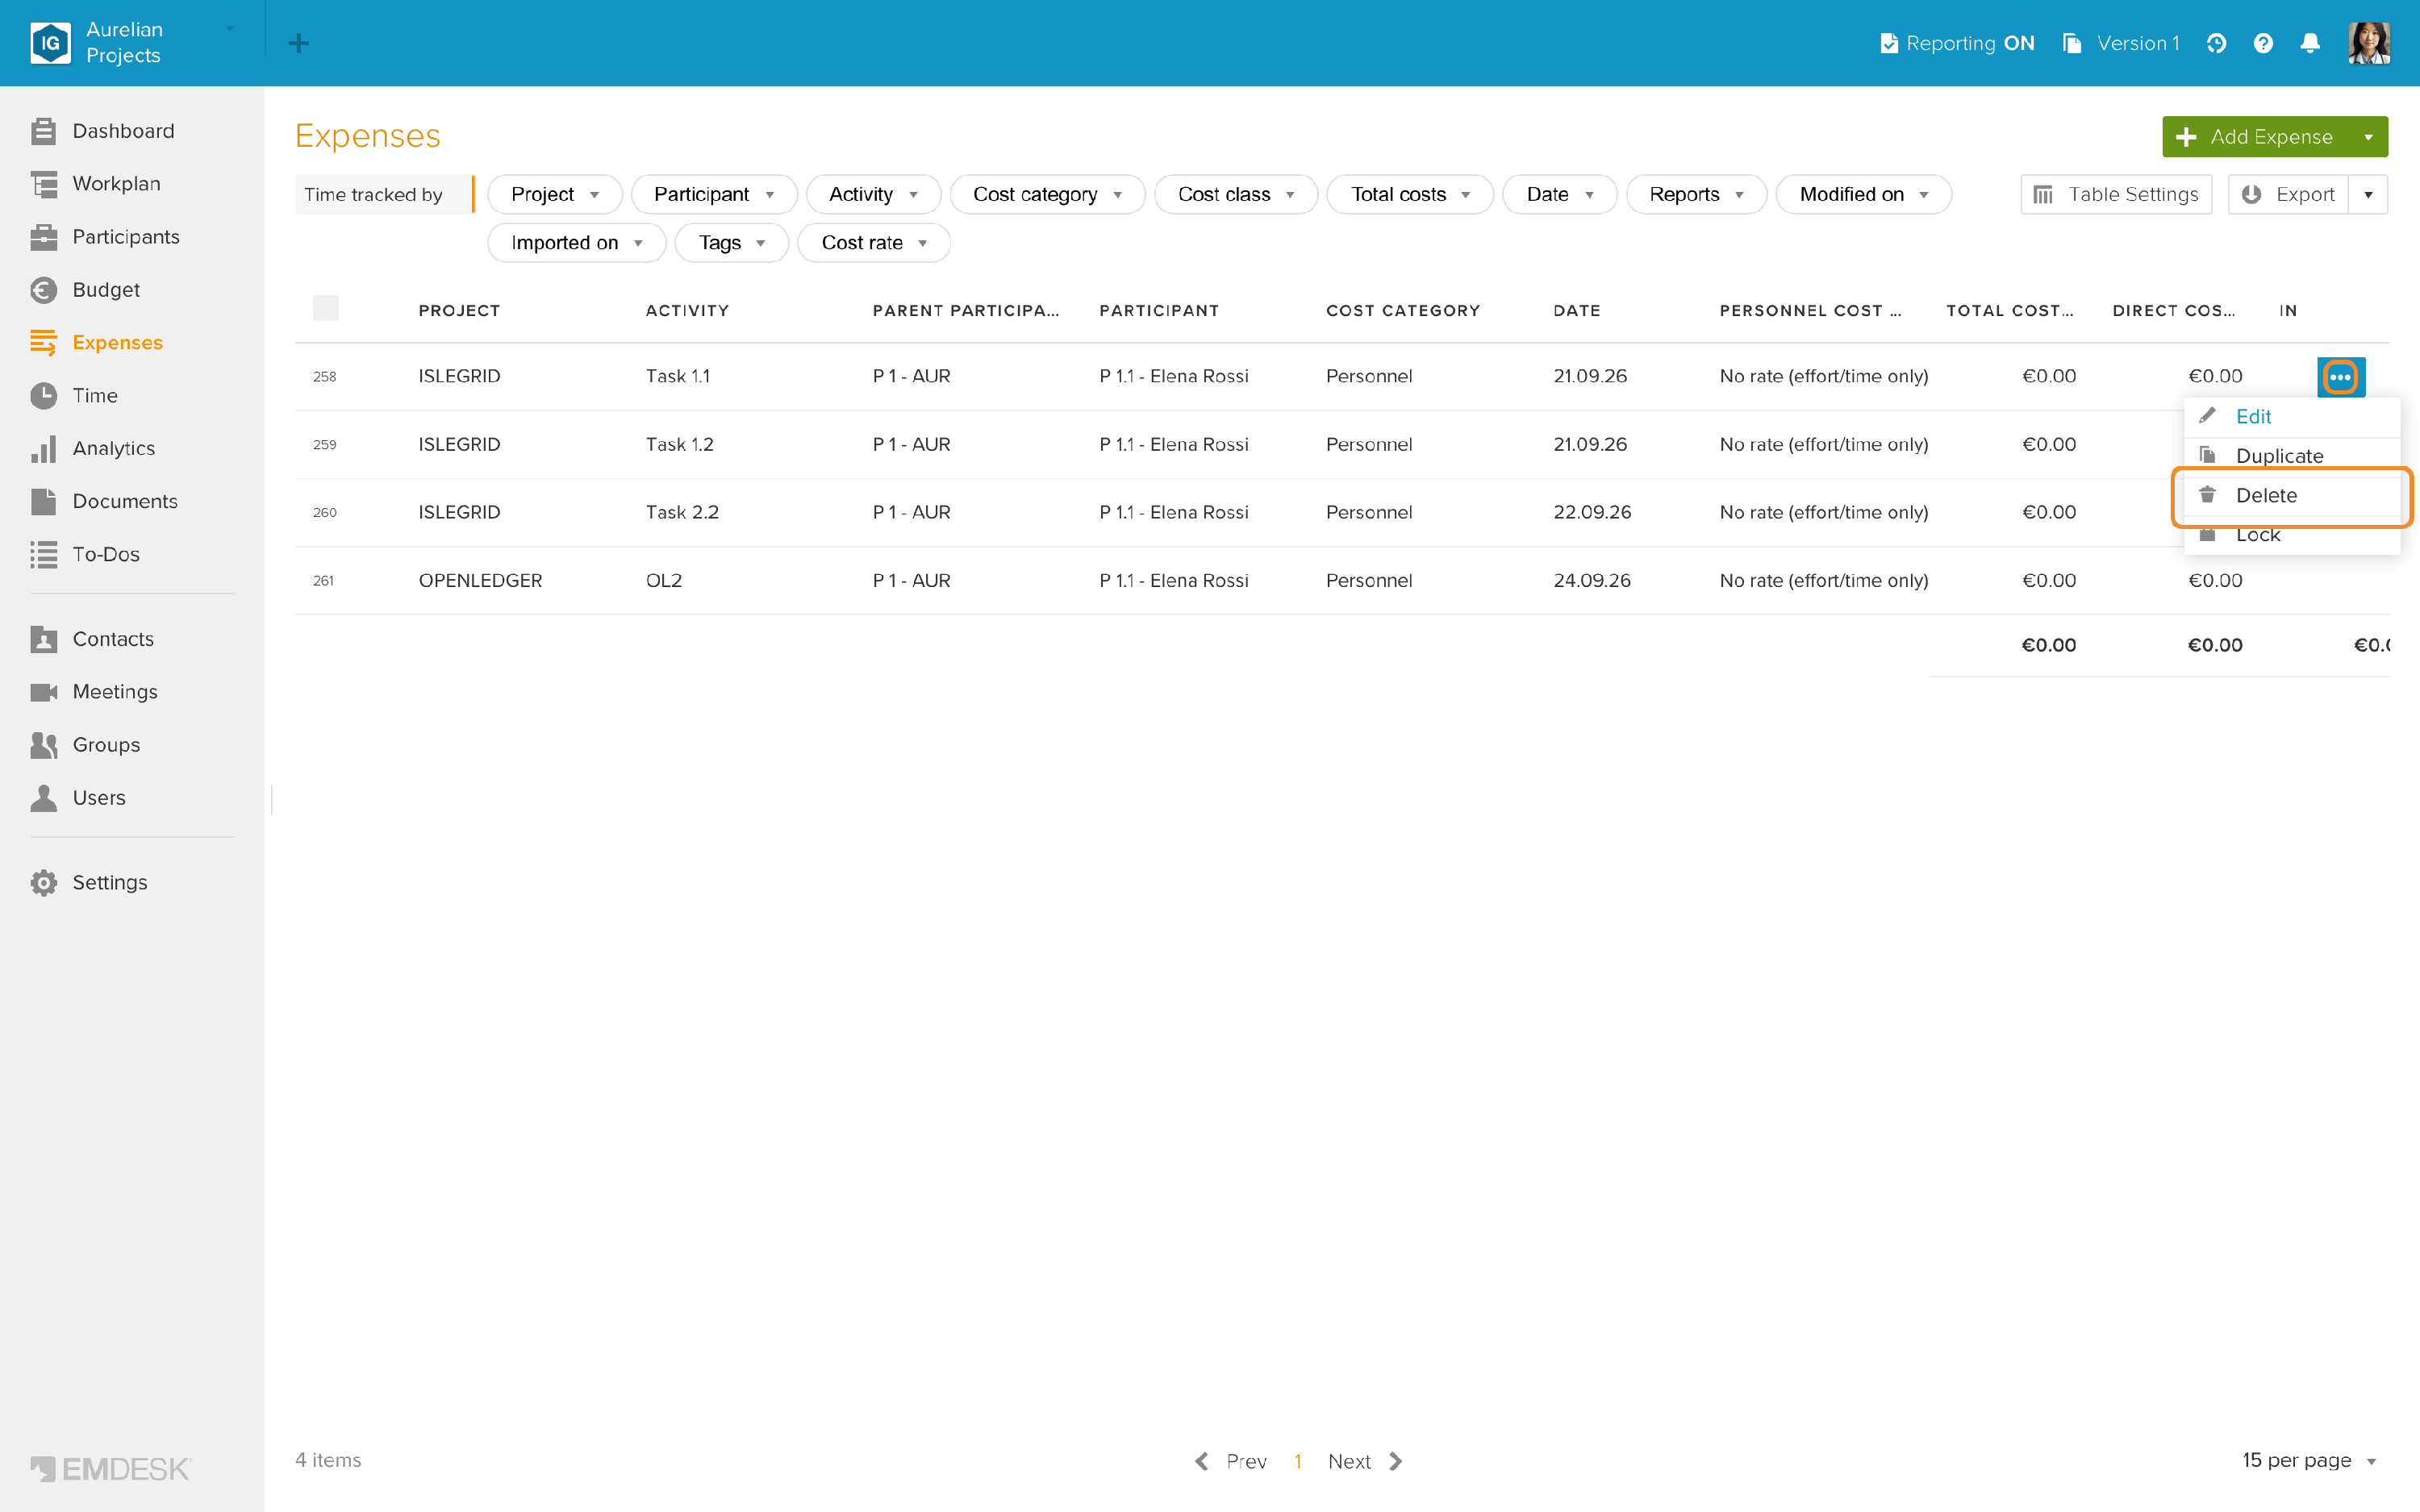
Task: Open Settings via the gear icon
Action: [43, 883]
